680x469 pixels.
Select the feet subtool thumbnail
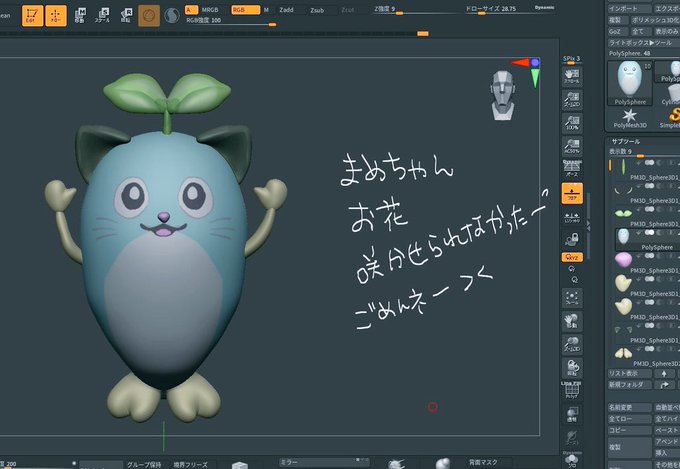click(x=623, y=353)
